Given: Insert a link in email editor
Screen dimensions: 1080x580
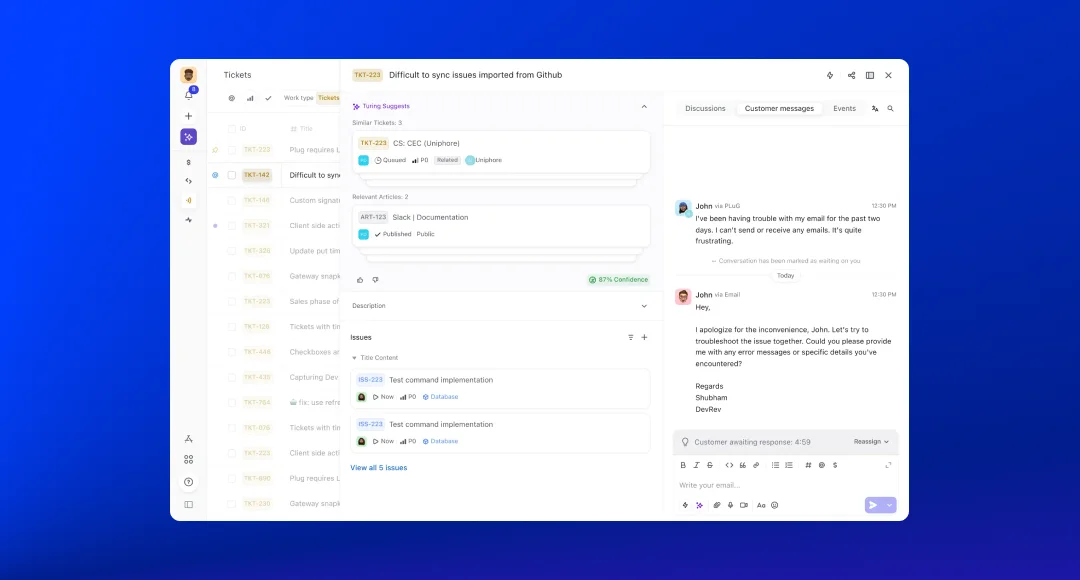Looking at the screenshot, I should click(756, 465).
